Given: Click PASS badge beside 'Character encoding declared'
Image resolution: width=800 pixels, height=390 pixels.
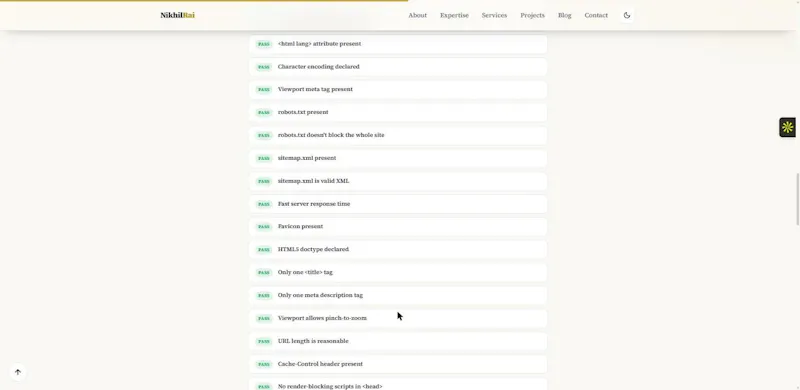Looking at the screenshot, I should [264, 67].
